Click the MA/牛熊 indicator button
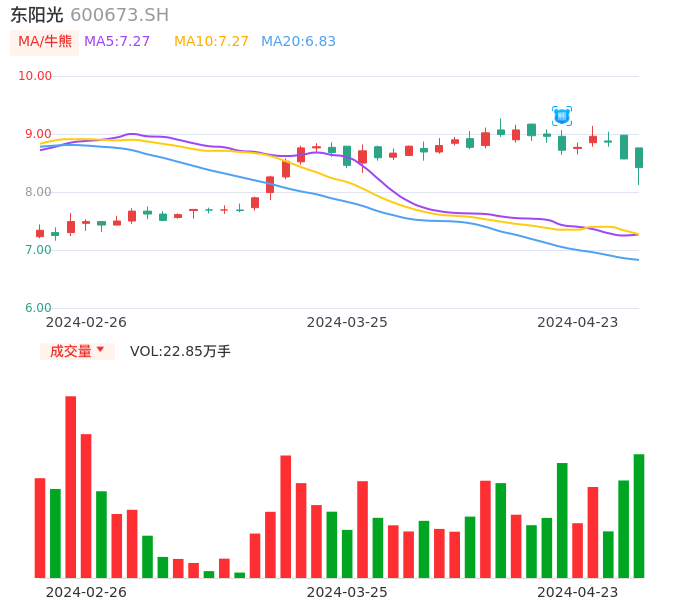The image size is (686, 606). tap(45, 42)
